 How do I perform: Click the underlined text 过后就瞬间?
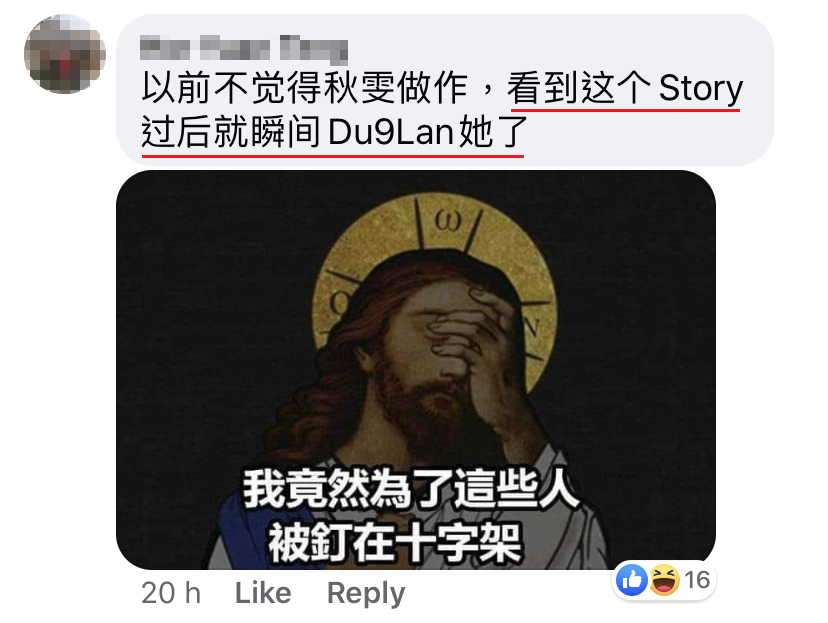coord(231,132)
